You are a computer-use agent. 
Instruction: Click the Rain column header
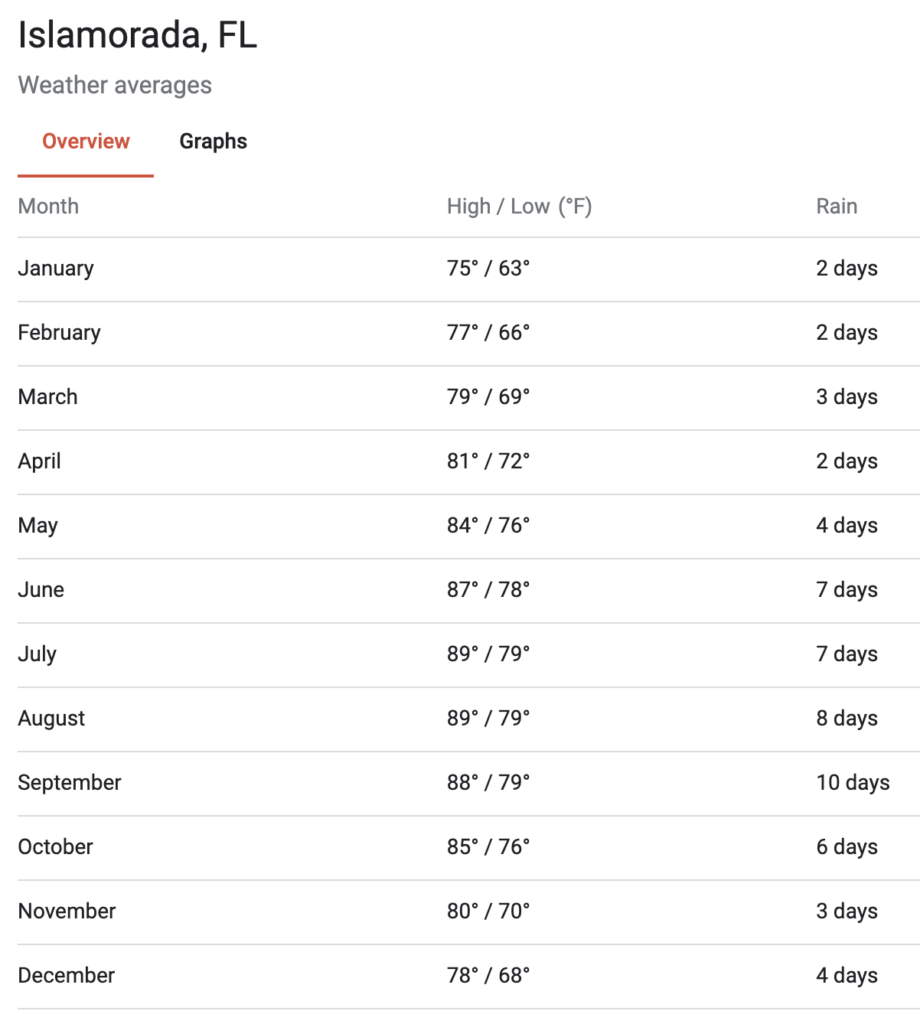(x=836, y=207)
